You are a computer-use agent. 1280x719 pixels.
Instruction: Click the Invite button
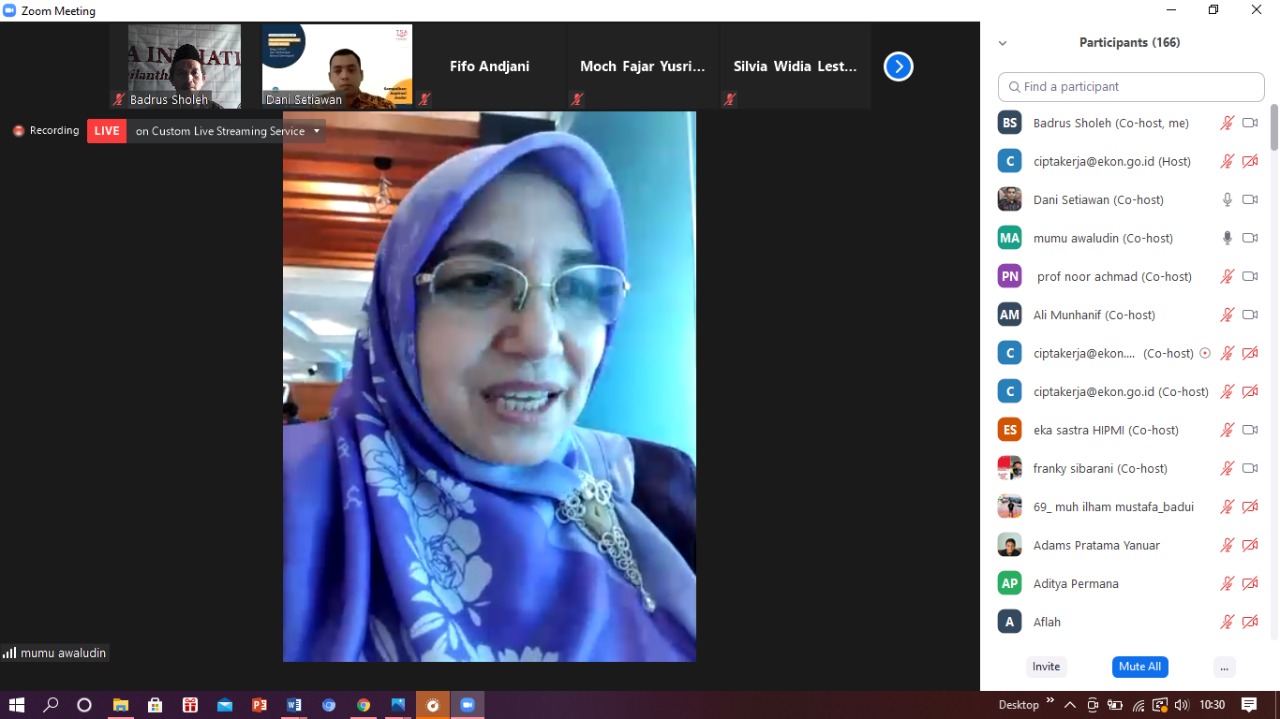click(x=1046, y=667)
